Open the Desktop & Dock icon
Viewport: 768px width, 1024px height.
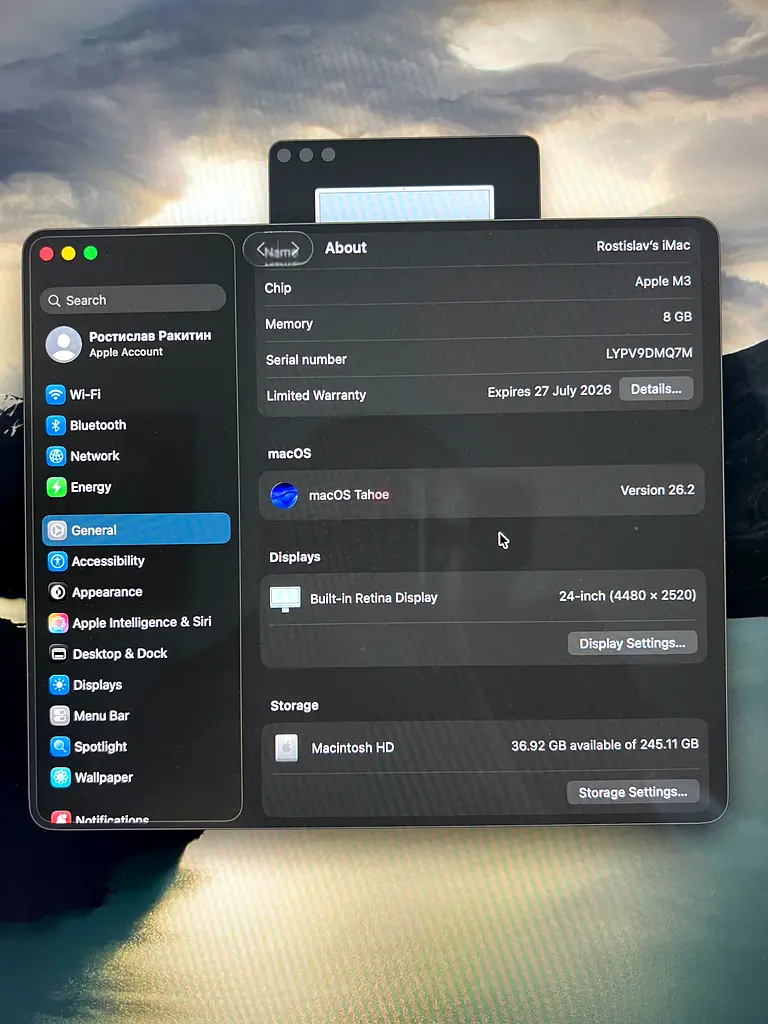59,654
